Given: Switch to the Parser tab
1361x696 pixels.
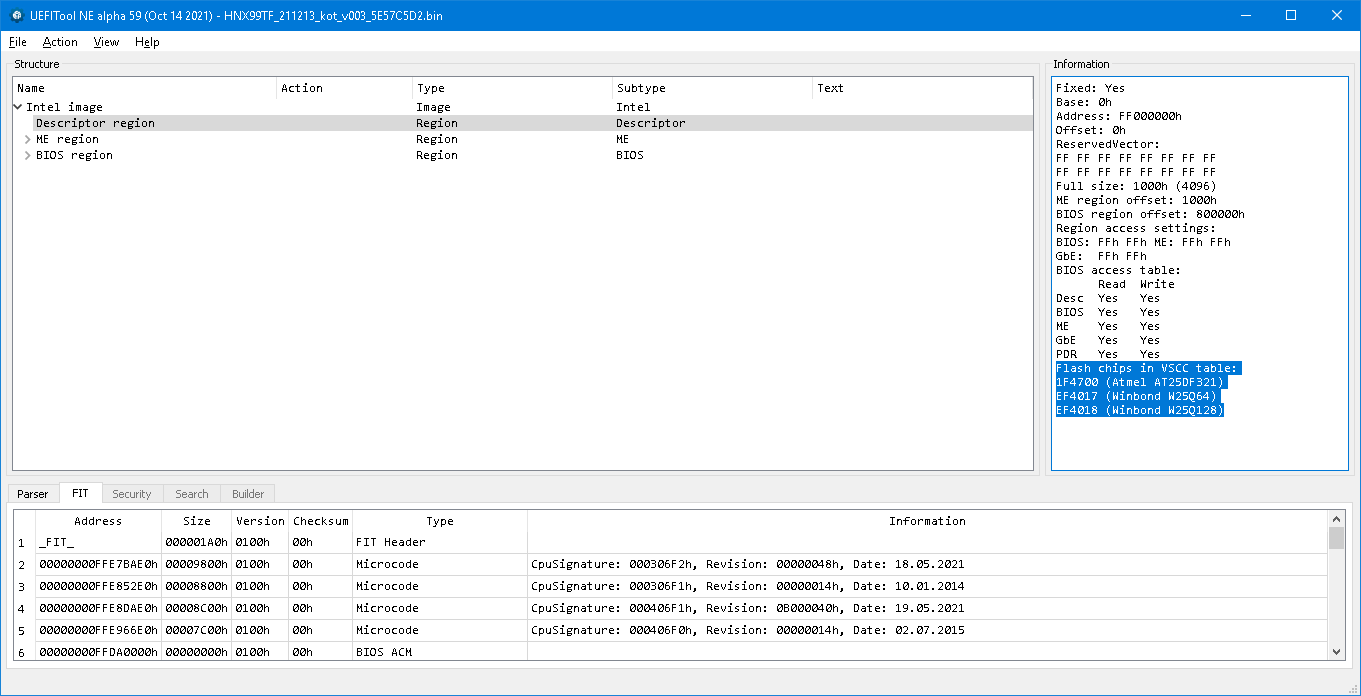Looking at the screenshot, I should coord(33,494).
